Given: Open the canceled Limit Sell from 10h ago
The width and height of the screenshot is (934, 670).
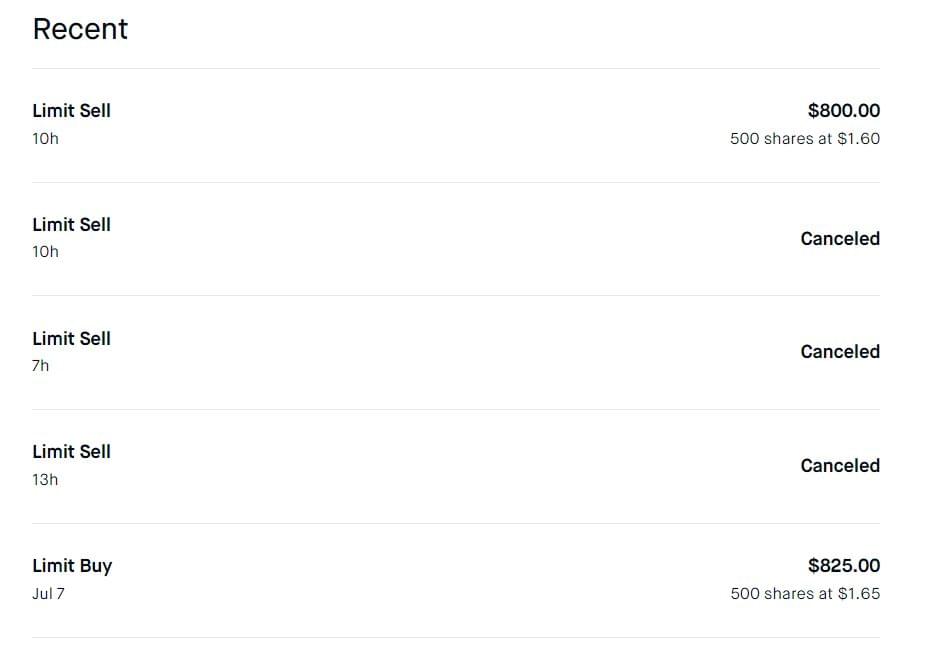Looking at the screenshot, I should [x=72, y=225].
